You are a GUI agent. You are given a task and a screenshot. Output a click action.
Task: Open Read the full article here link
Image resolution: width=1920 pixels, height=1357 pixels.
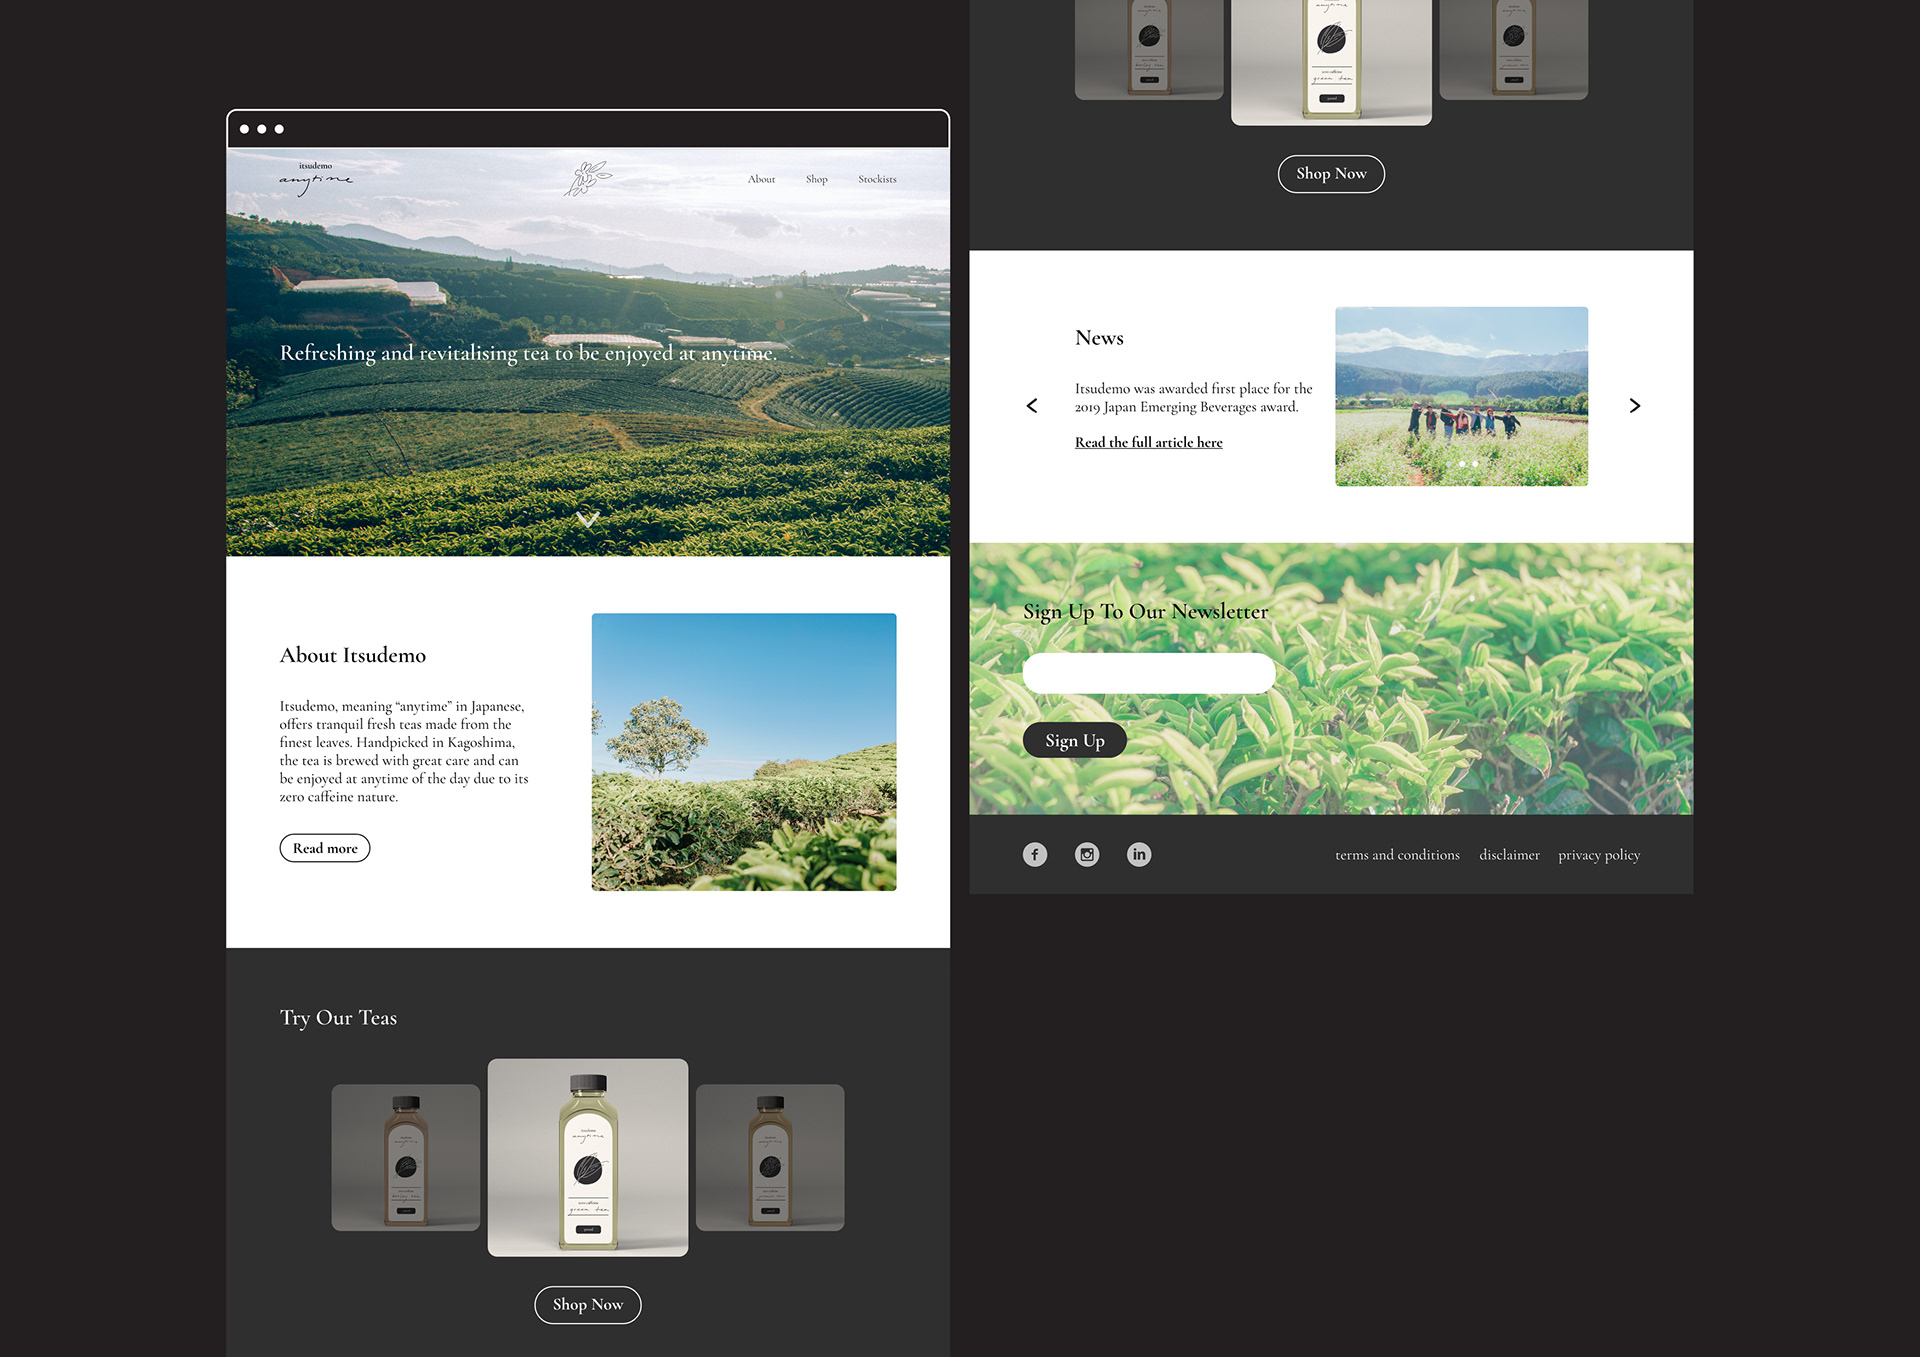coord(1148,442)
